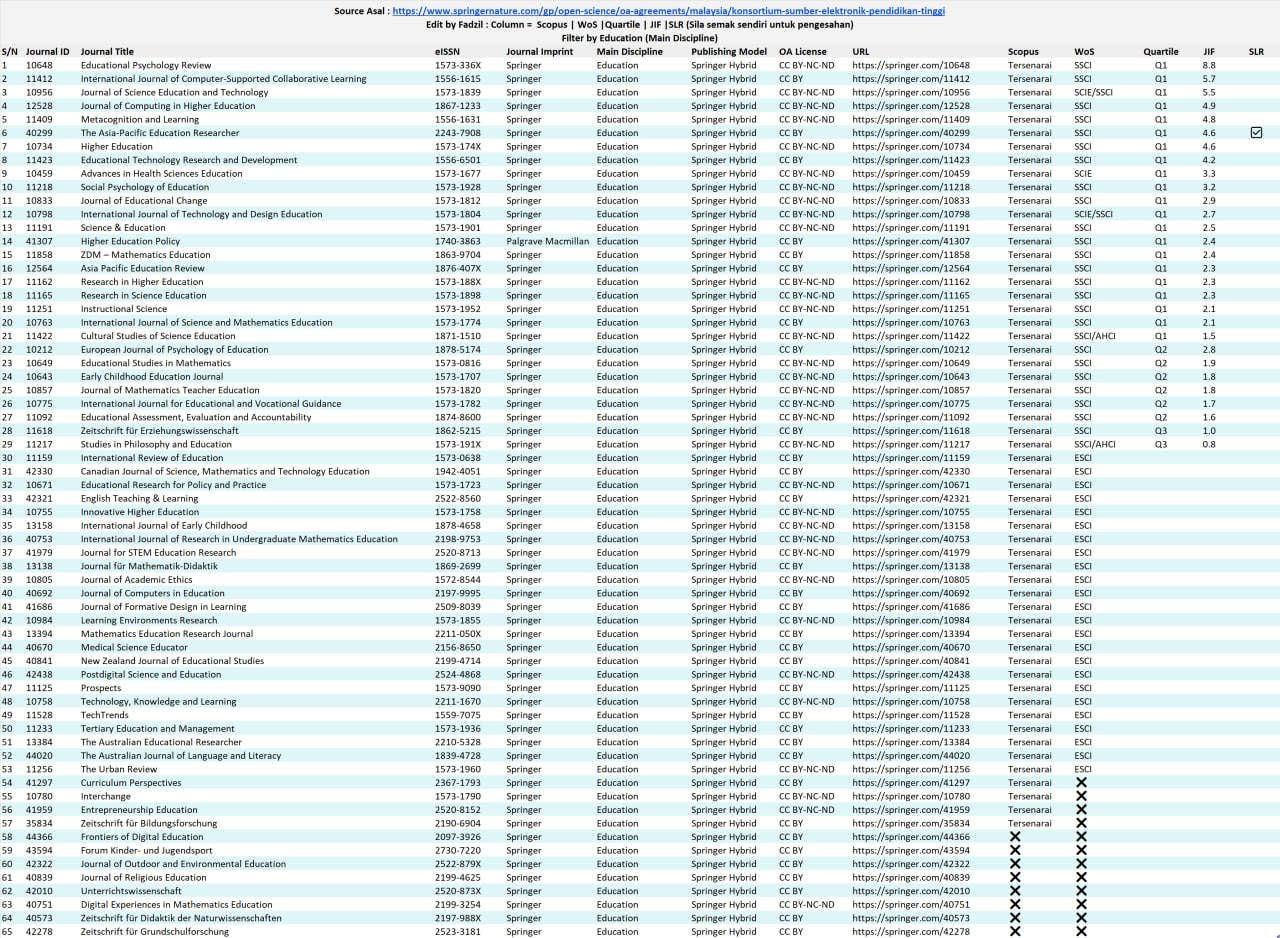Click the 'Filter by Education (Main Discipline)' heading
Viewport: 1280px width, 938px height.
[x=639, y=38]
